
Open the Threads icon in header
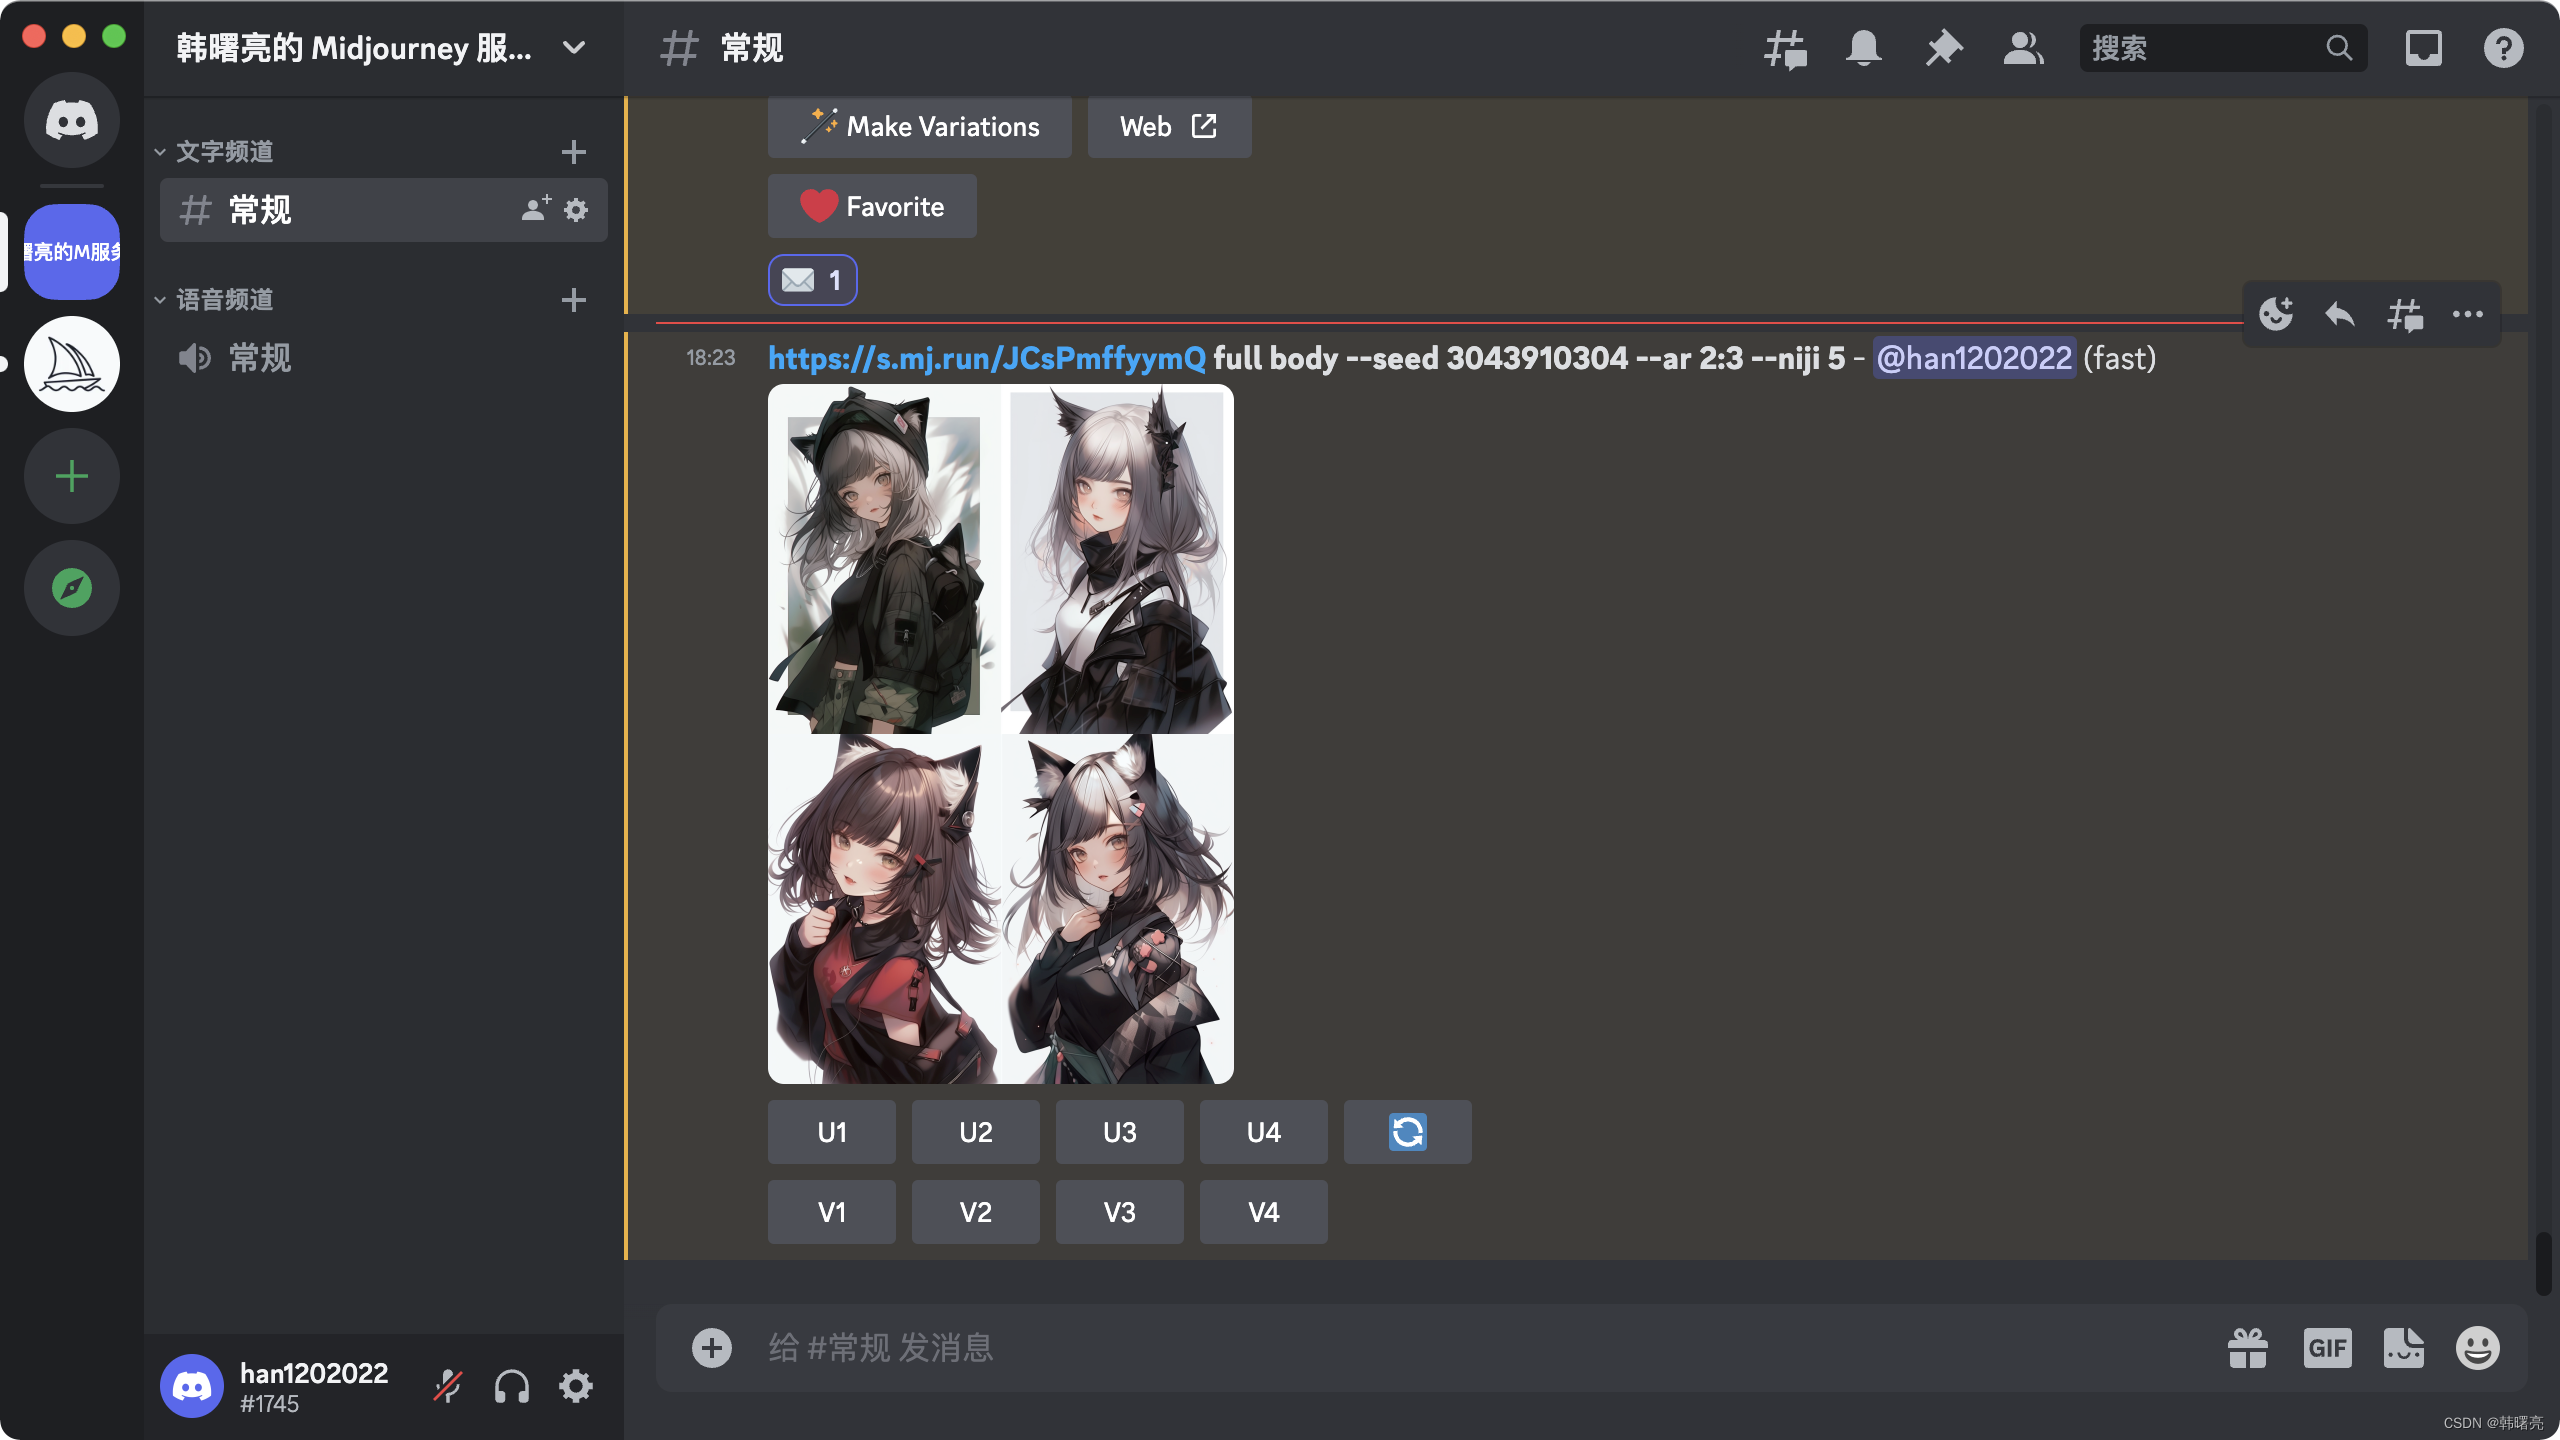[x=1785, y=48]
